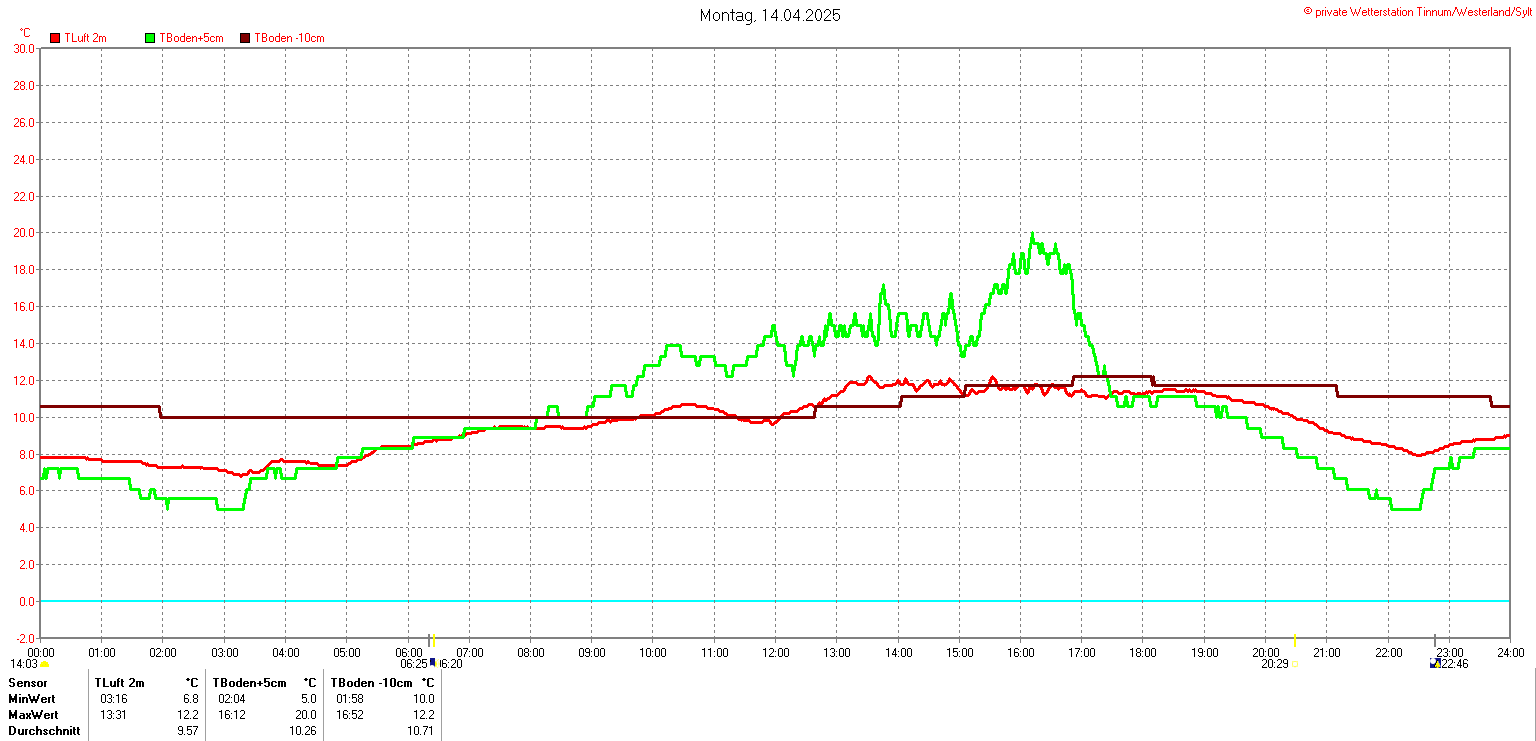Click the yellow sun icon beside 14:03
This screenshot has width=1536, height=741.
point(45,664)
